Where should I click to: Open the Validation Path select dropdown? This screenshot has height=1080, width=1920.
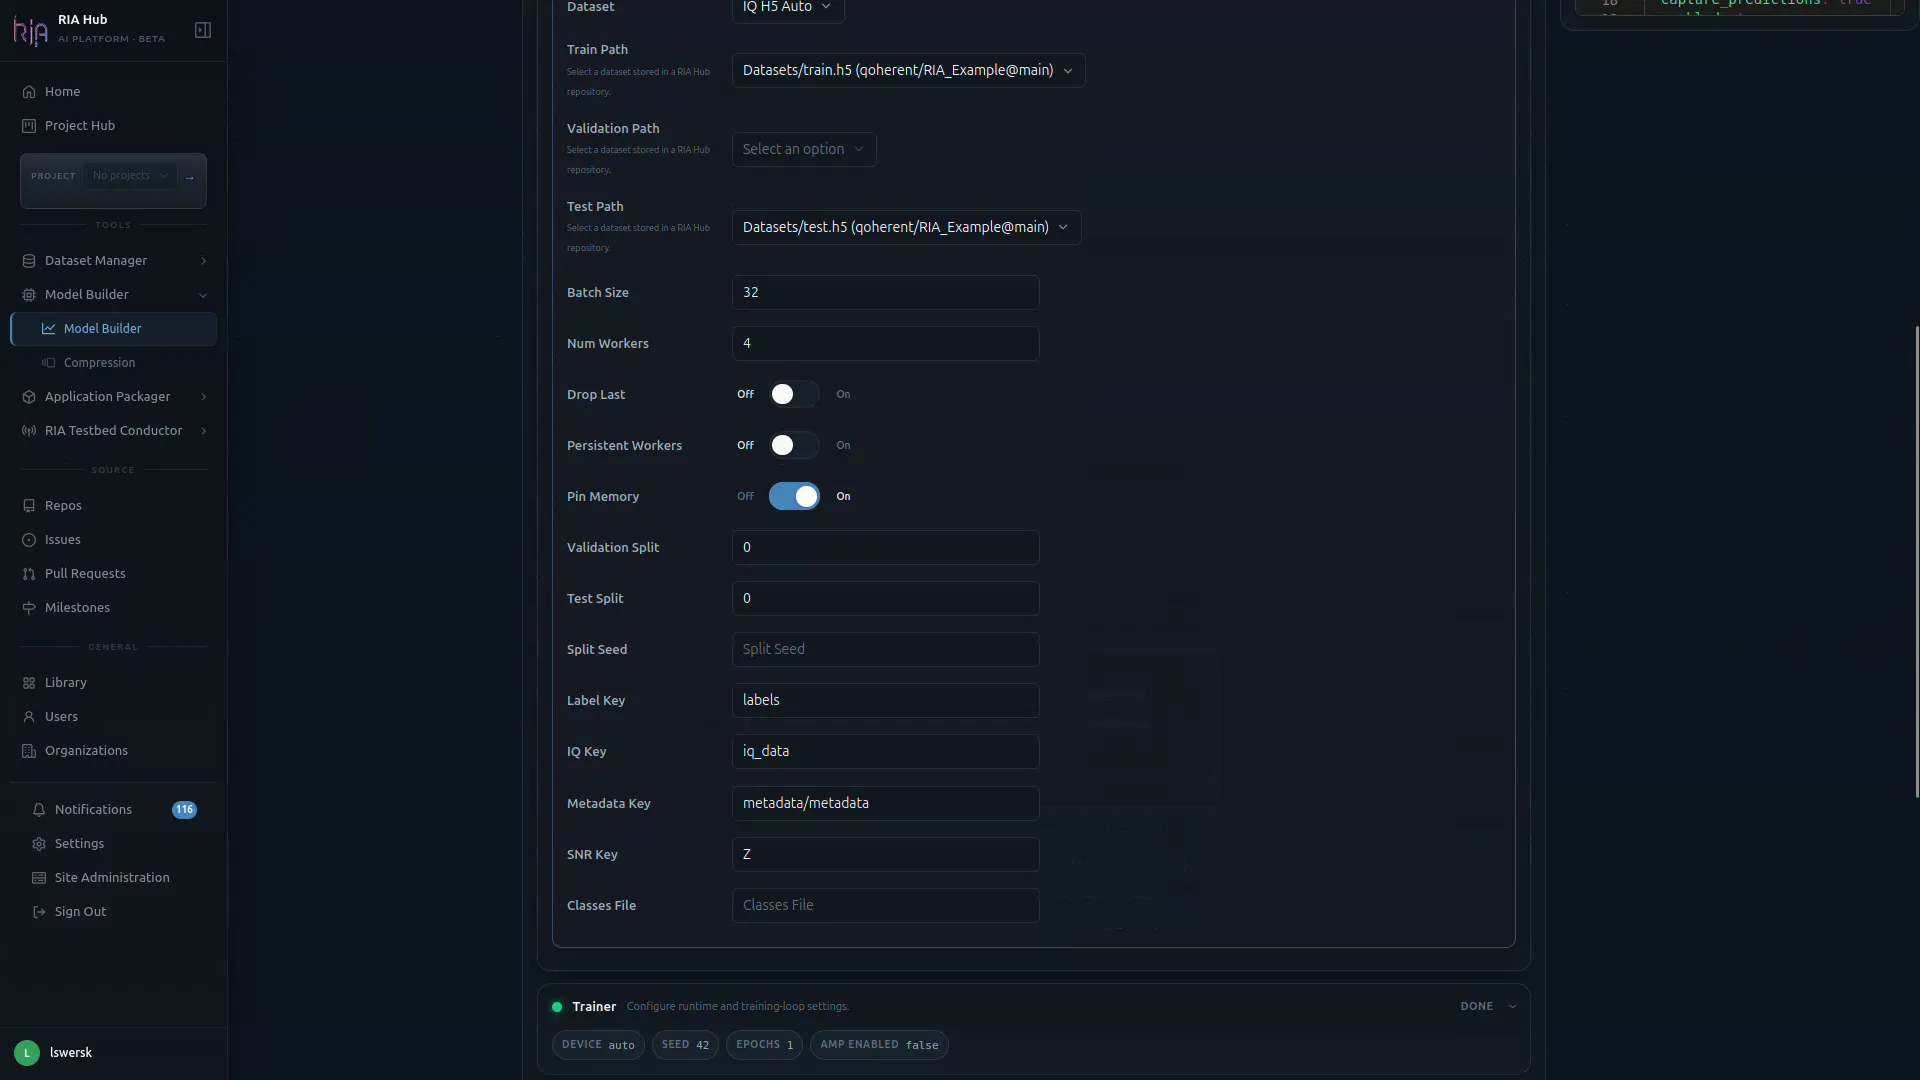point(804,150)
